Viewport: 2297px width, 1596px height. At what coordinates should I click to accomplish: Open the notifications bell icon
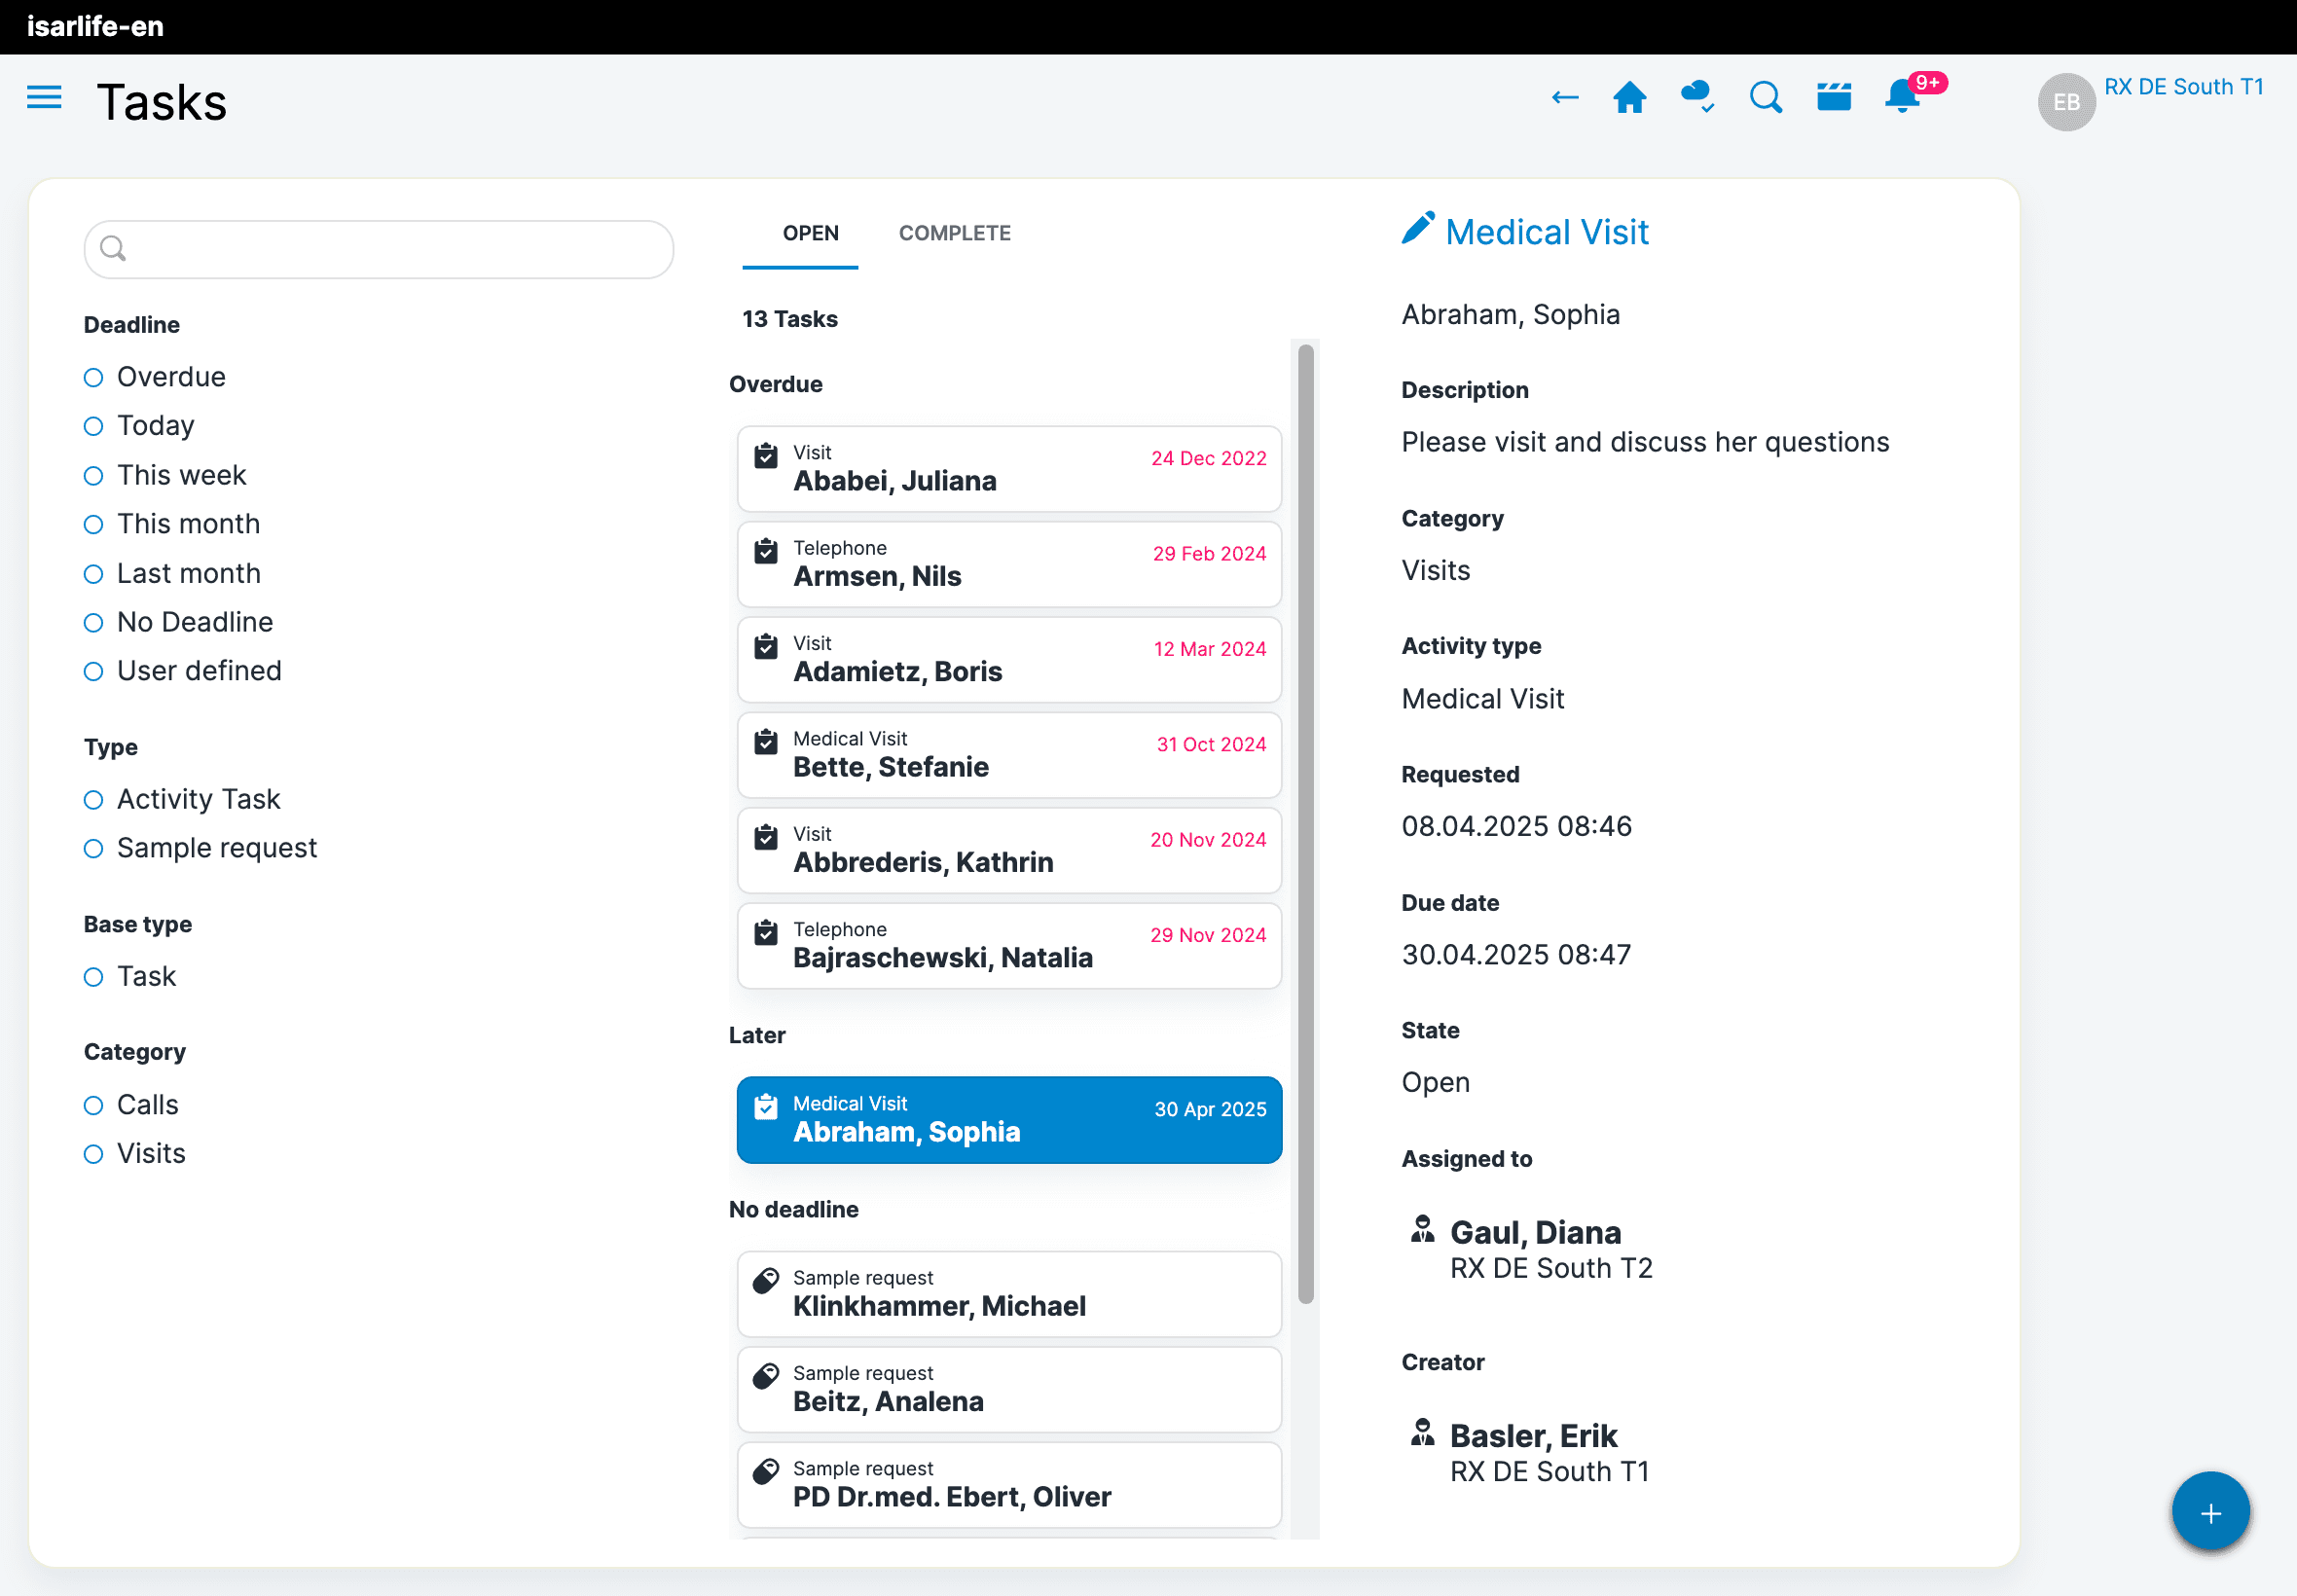point(1901,98)
